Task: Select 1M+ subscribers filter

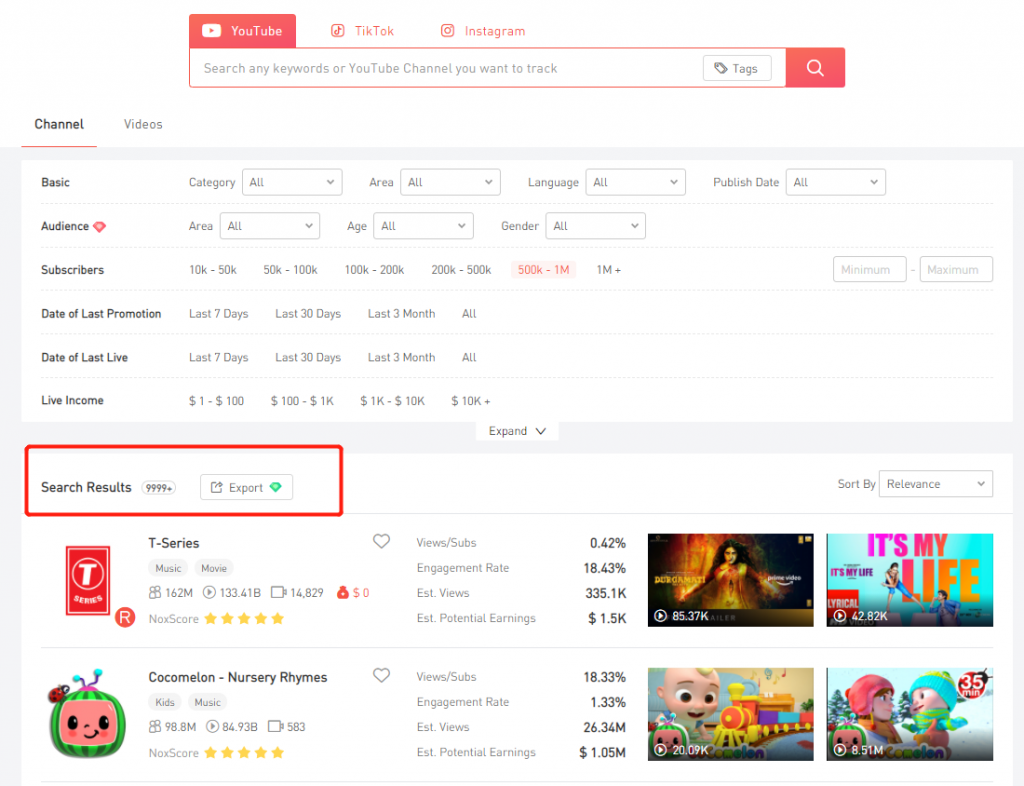Action: tap(609, 270)
